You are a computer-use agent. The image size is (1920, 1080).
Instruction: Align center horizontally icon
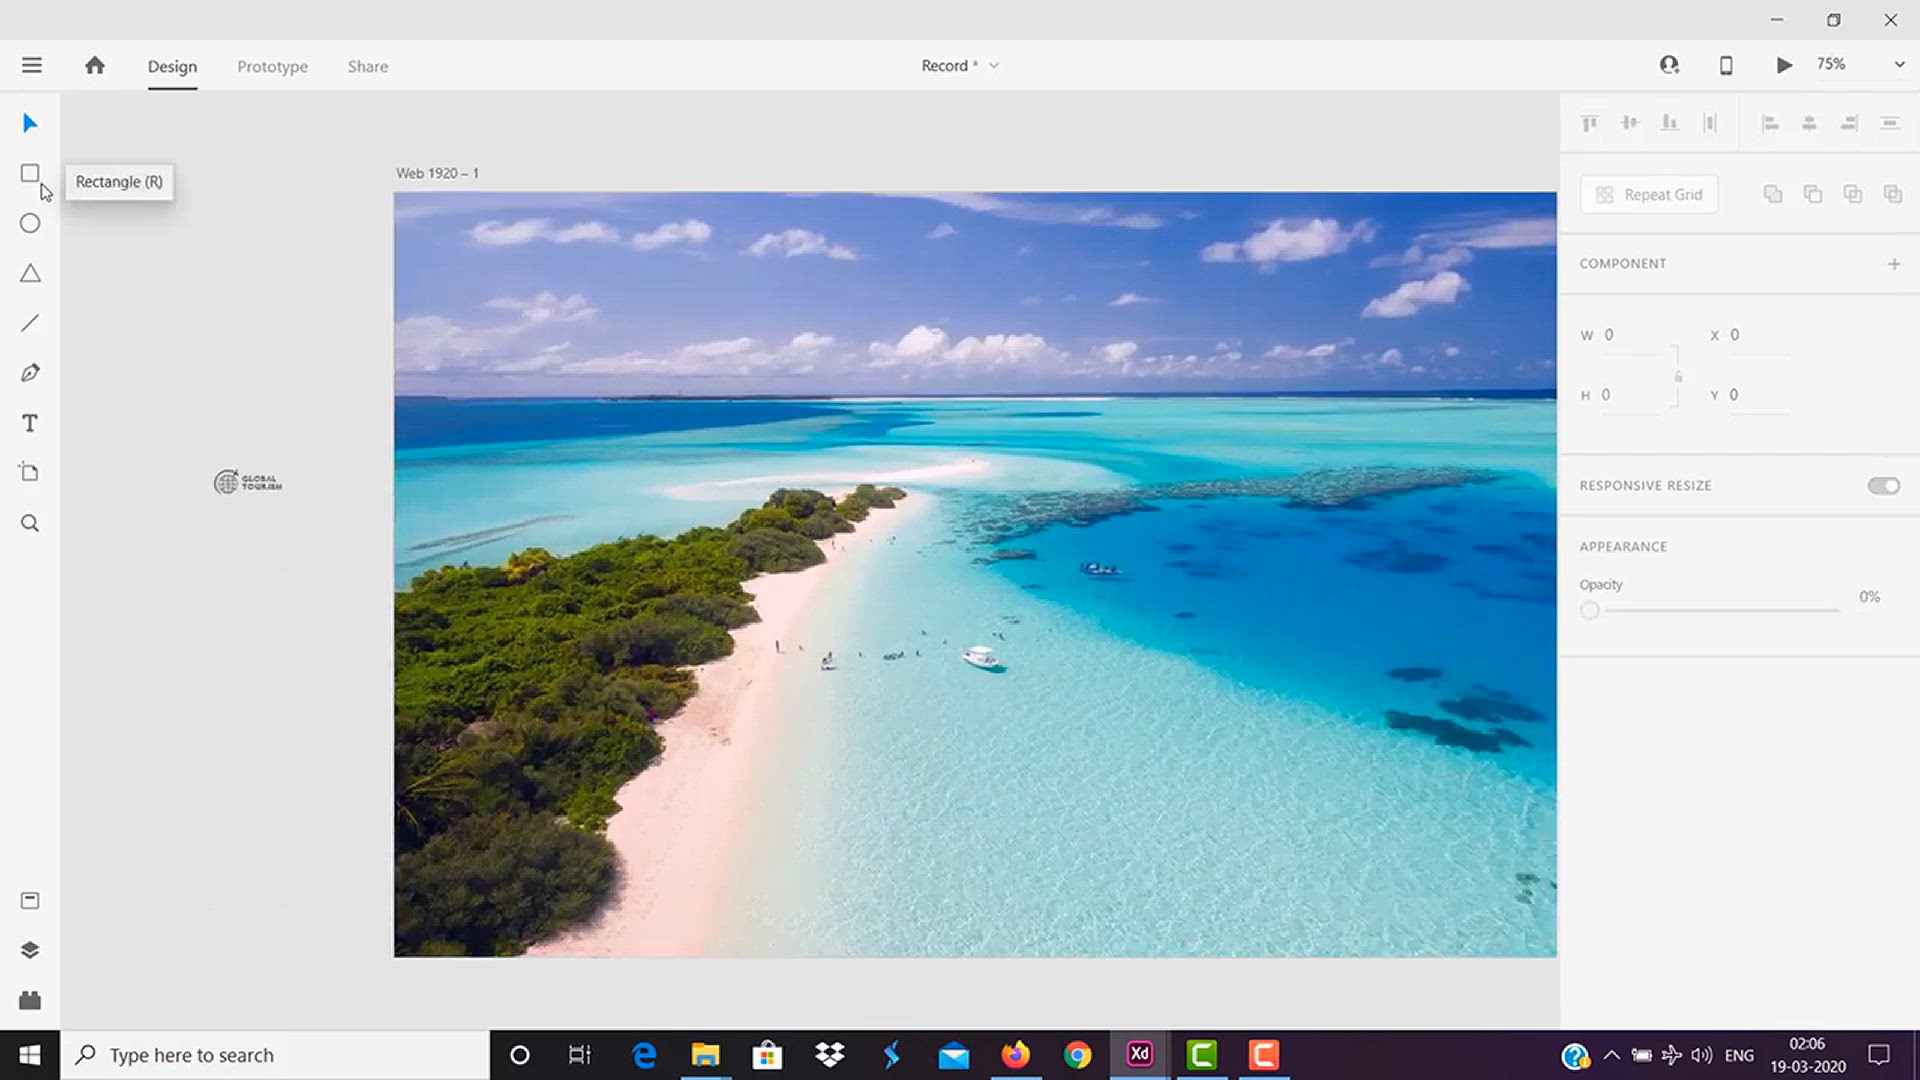click(x=1810, y=123)
